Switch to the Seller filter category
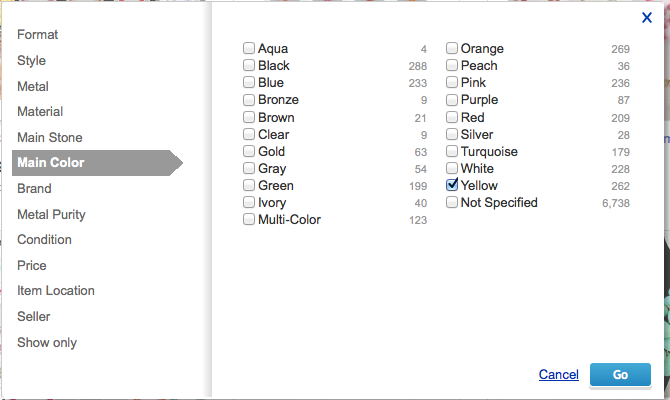 tap(34, 316)
